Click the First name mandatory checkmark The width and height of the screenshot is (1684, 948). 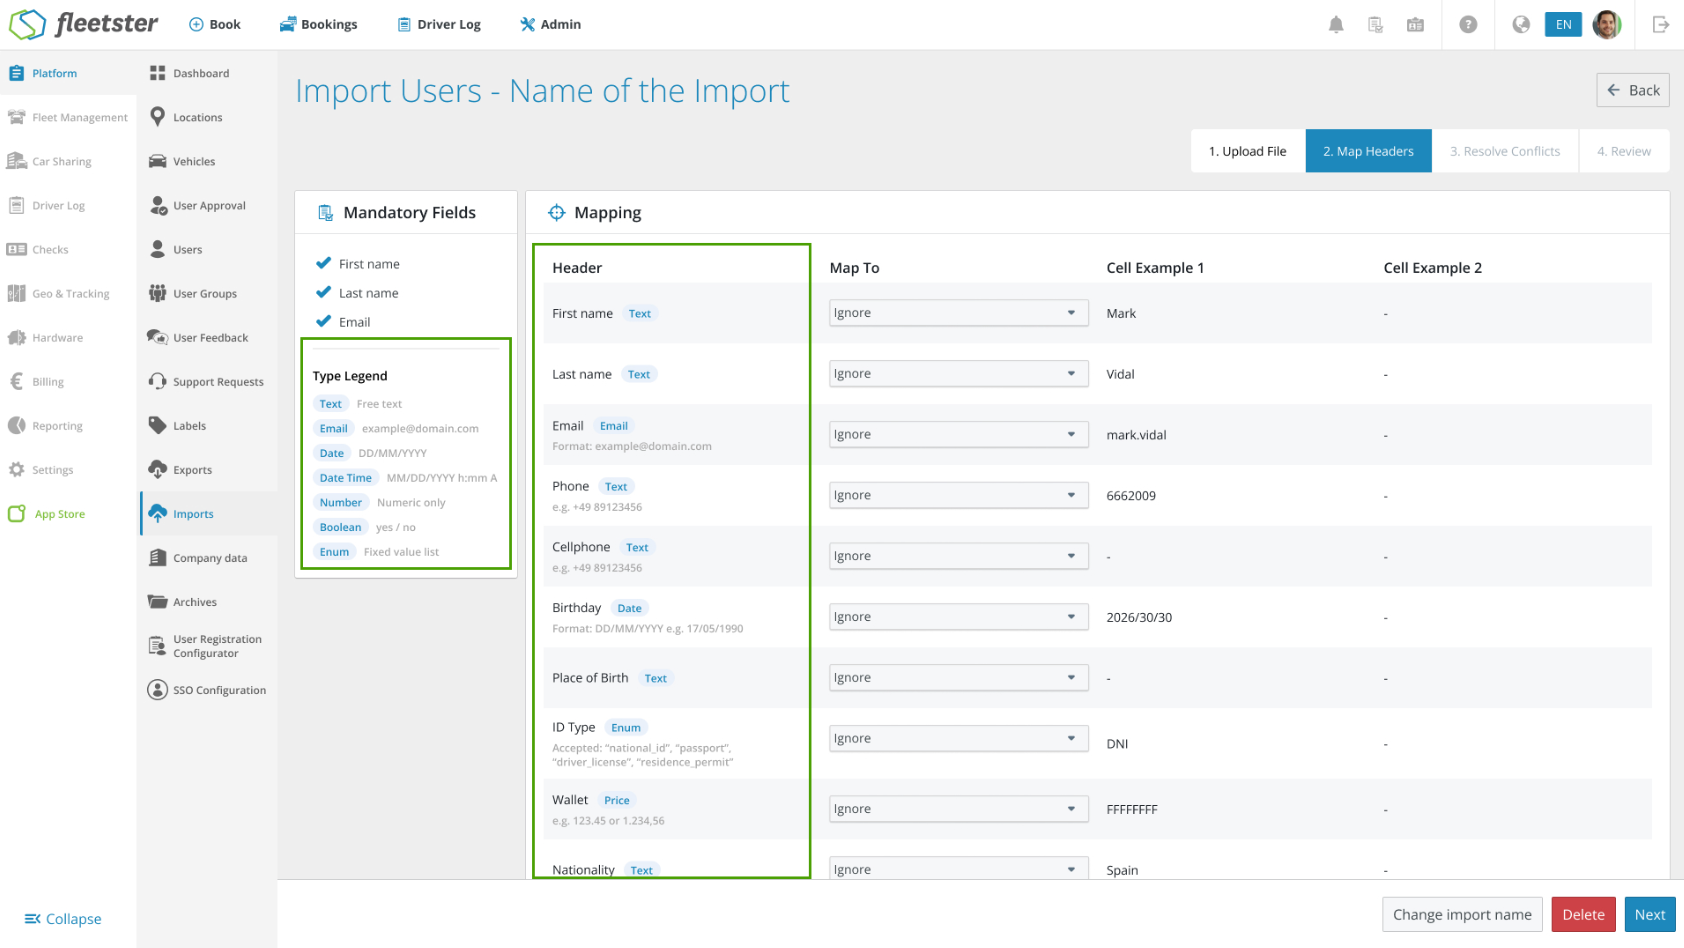pos(323,264)
